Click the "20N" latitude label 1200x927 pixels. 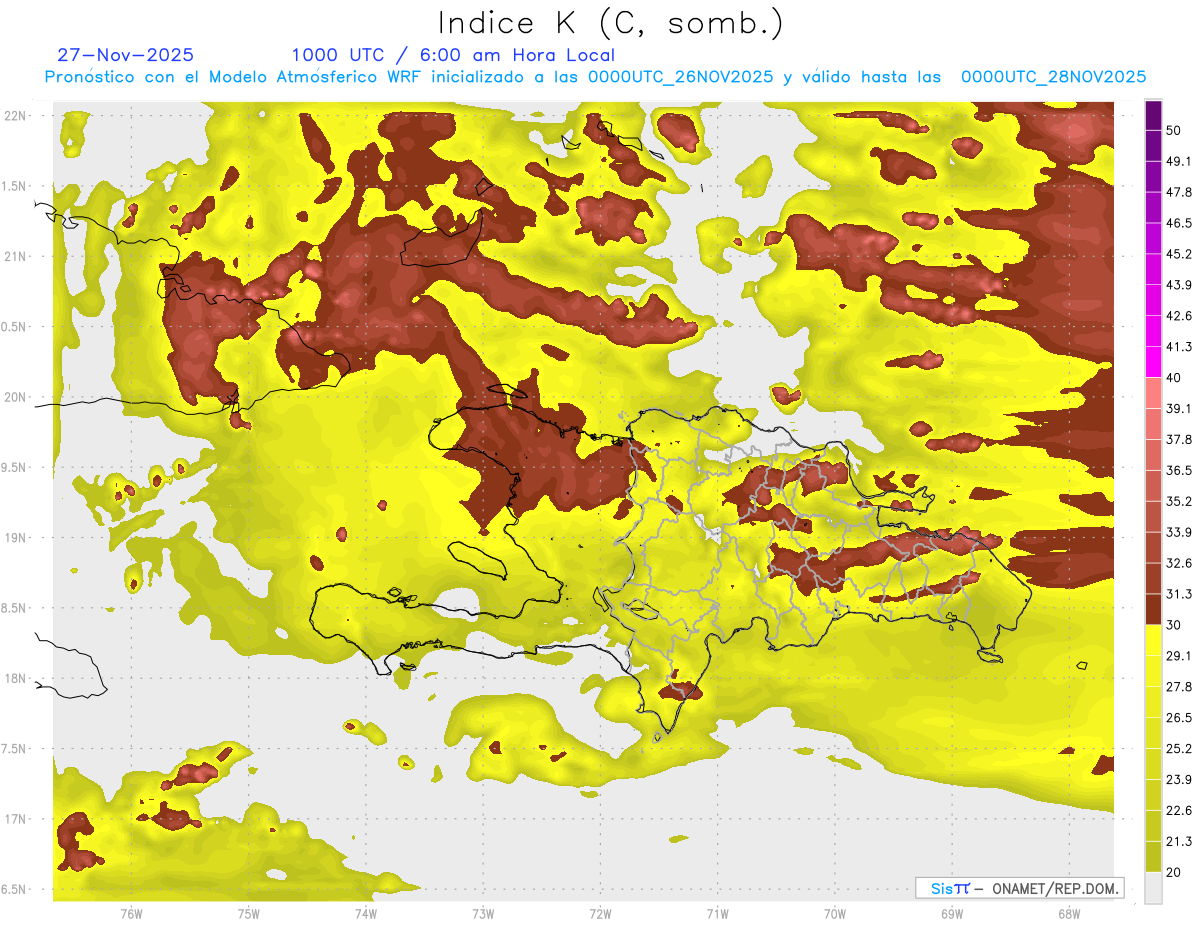tap(16, 397)
